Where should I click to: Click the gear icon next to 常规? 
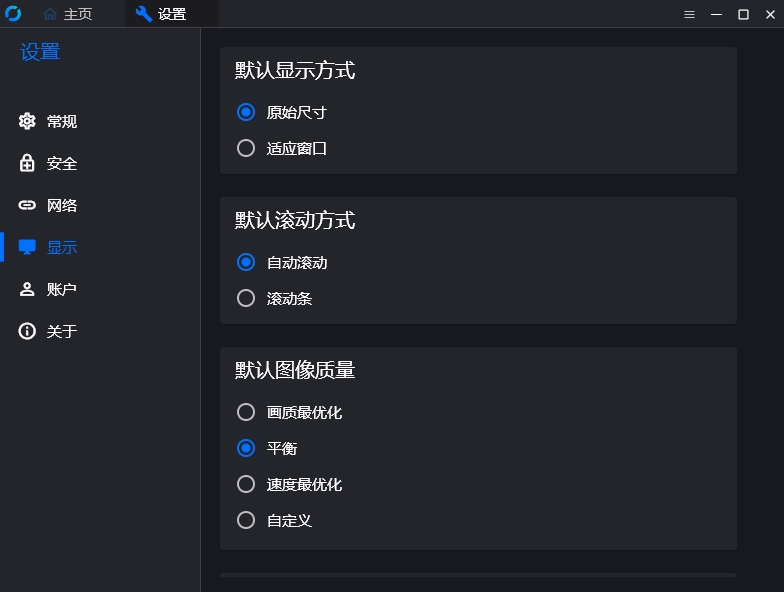(27, 121)
